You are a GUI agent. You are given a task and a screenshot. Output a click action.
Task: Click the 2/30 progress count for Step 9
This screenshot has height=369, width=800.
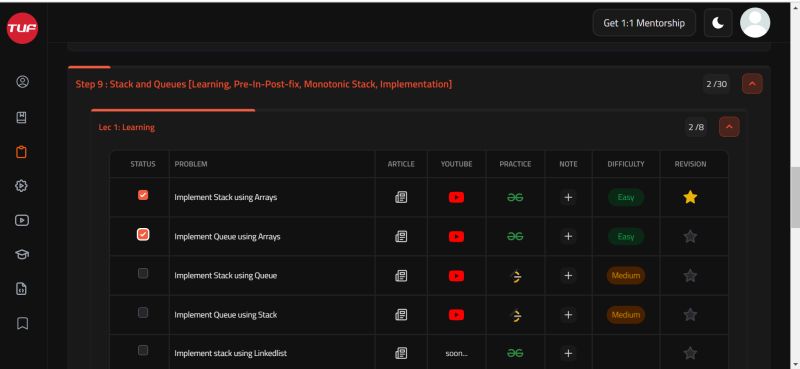click(716, 84)
